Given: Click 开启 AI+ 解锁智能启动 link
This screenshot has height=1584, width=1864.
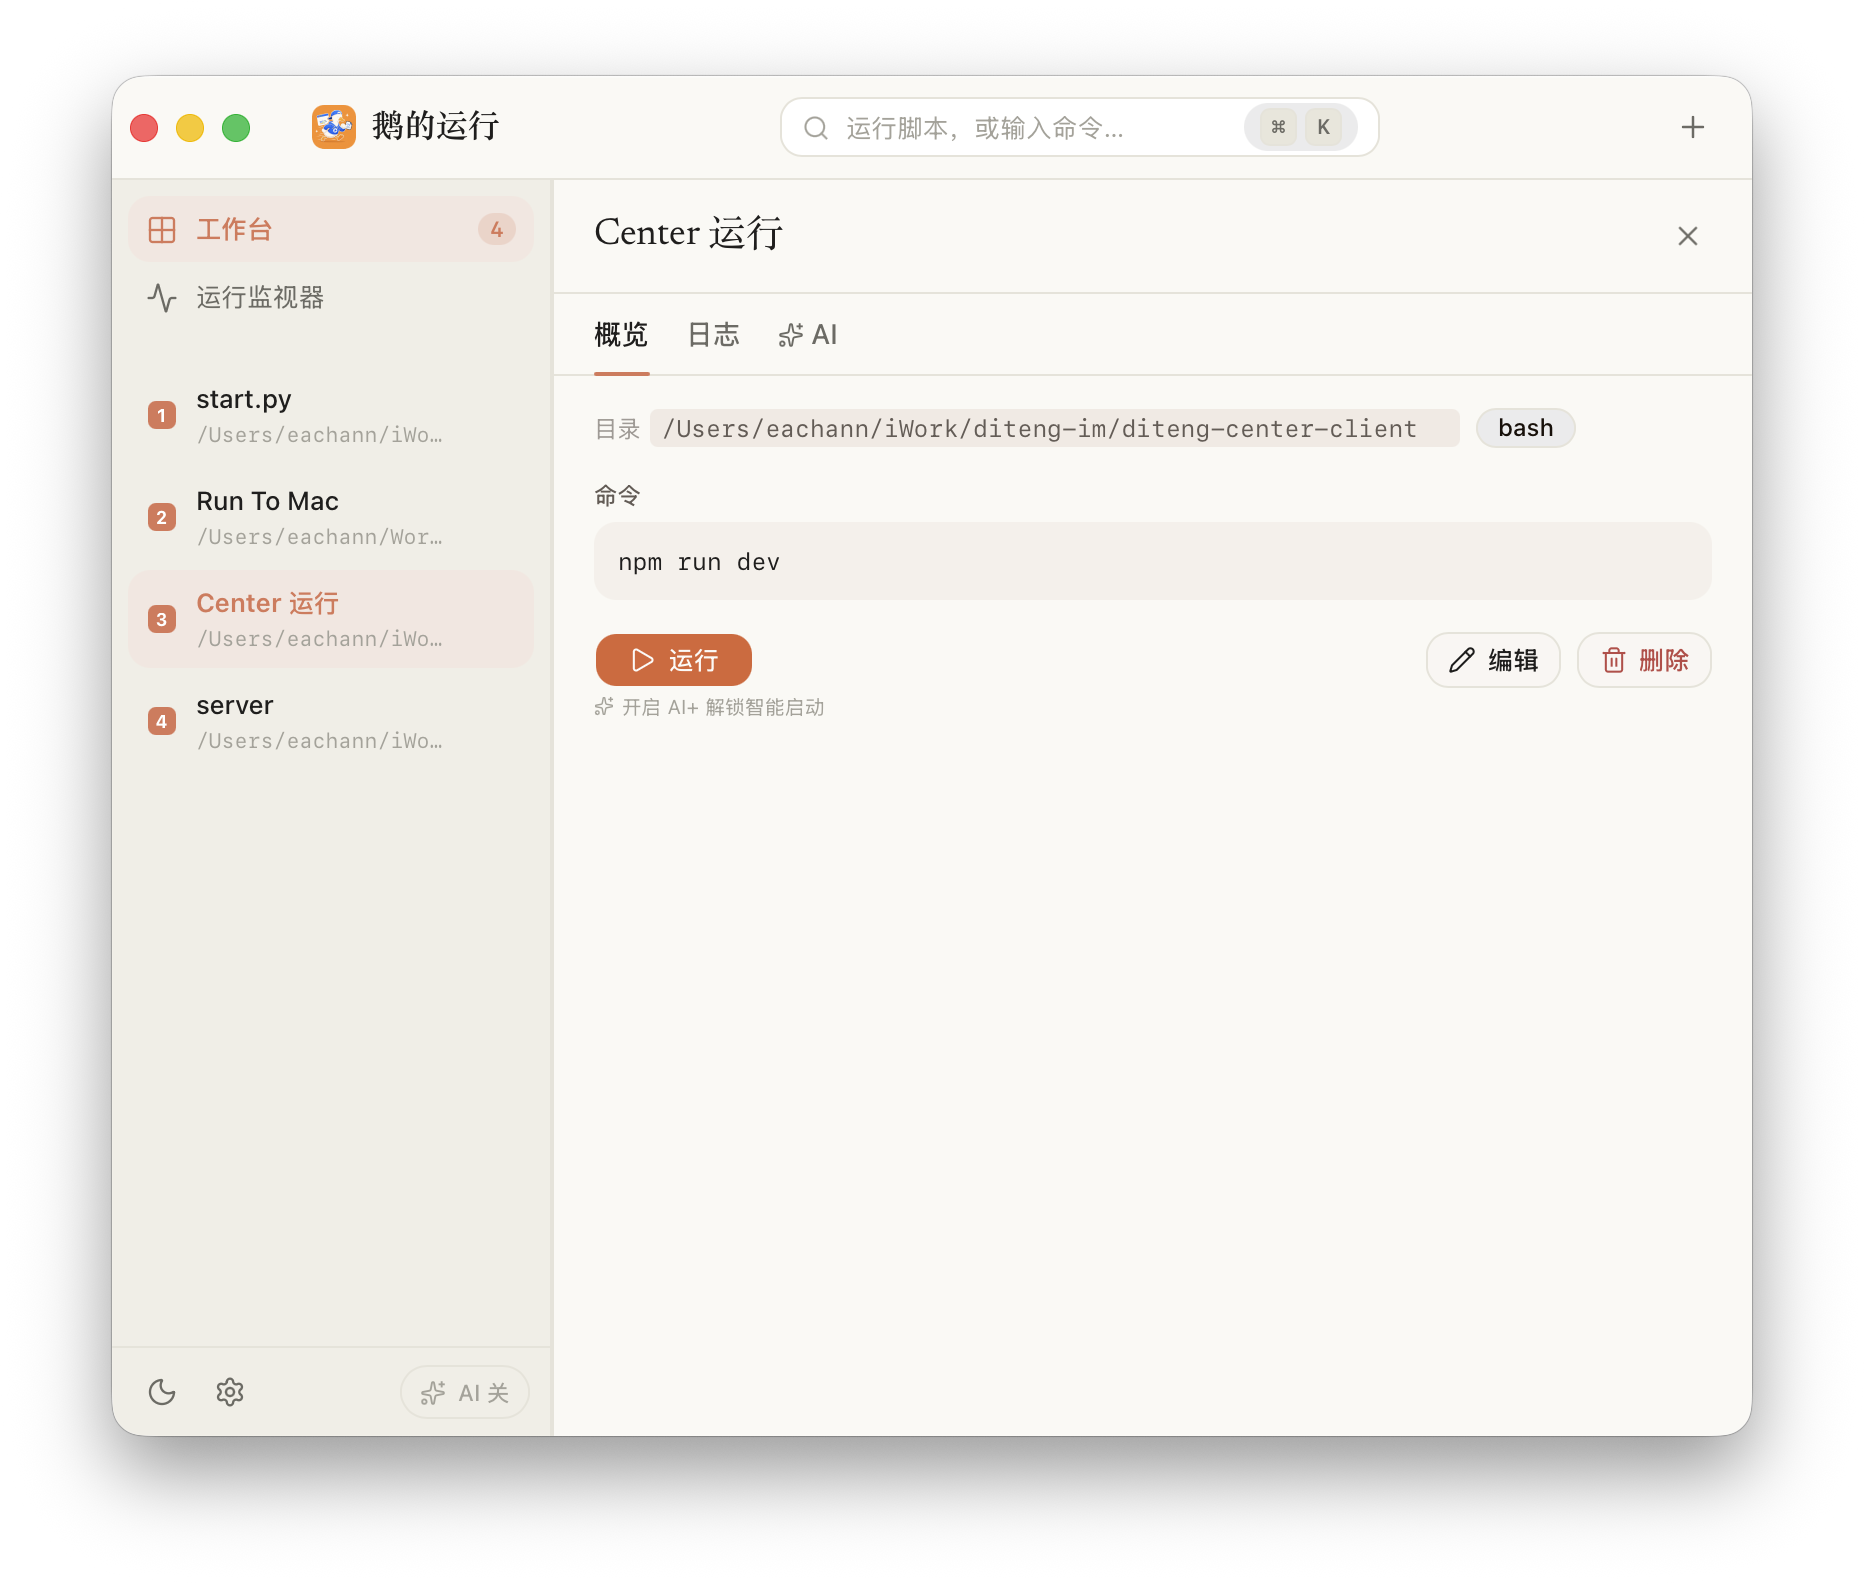Looking at the screenshot, I should [x=710, y=707].
